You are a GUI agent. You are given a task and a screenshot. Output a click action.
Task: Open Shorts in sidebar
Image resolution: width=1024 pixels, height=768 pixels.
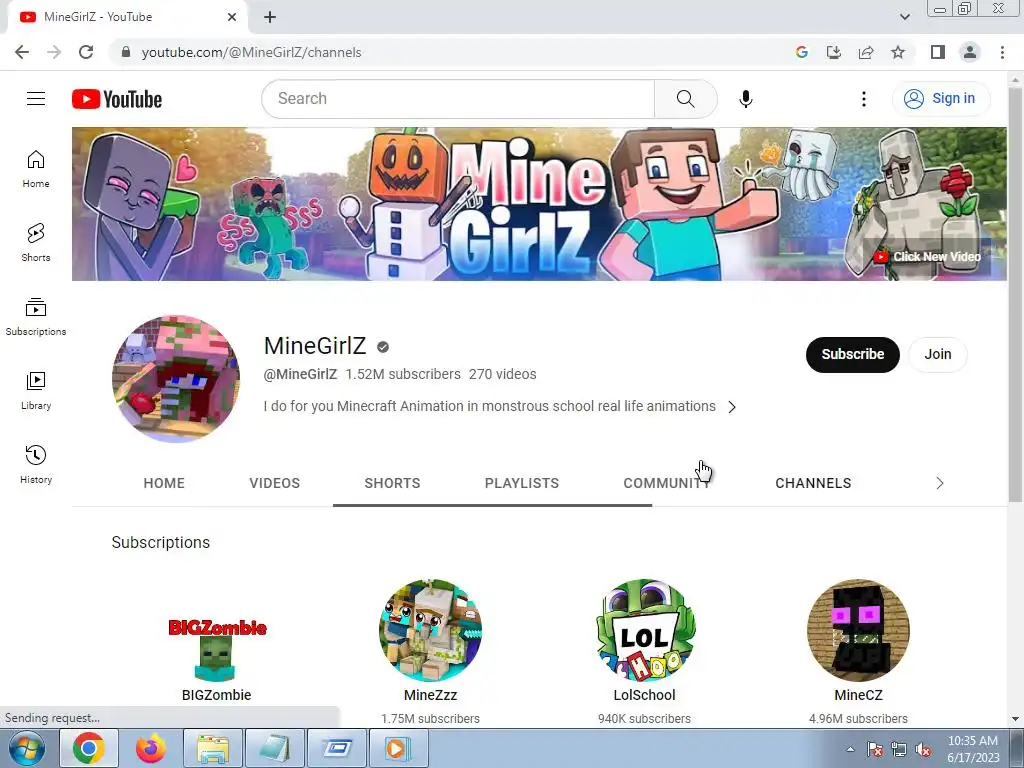coord(36,243)
